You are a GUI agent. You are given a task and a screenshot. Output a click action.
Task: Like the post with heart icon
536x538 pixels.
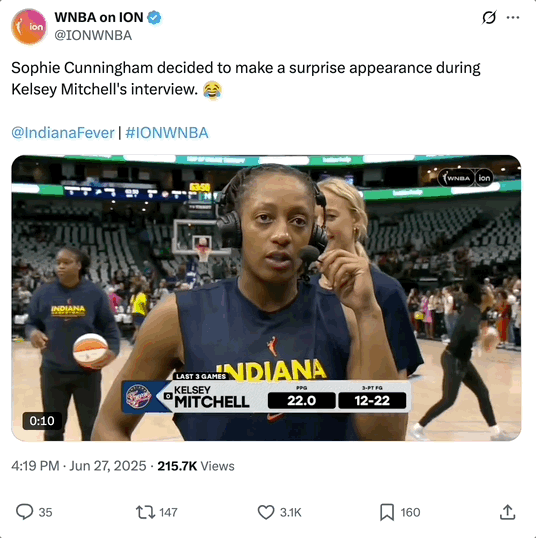click(266, 512)
